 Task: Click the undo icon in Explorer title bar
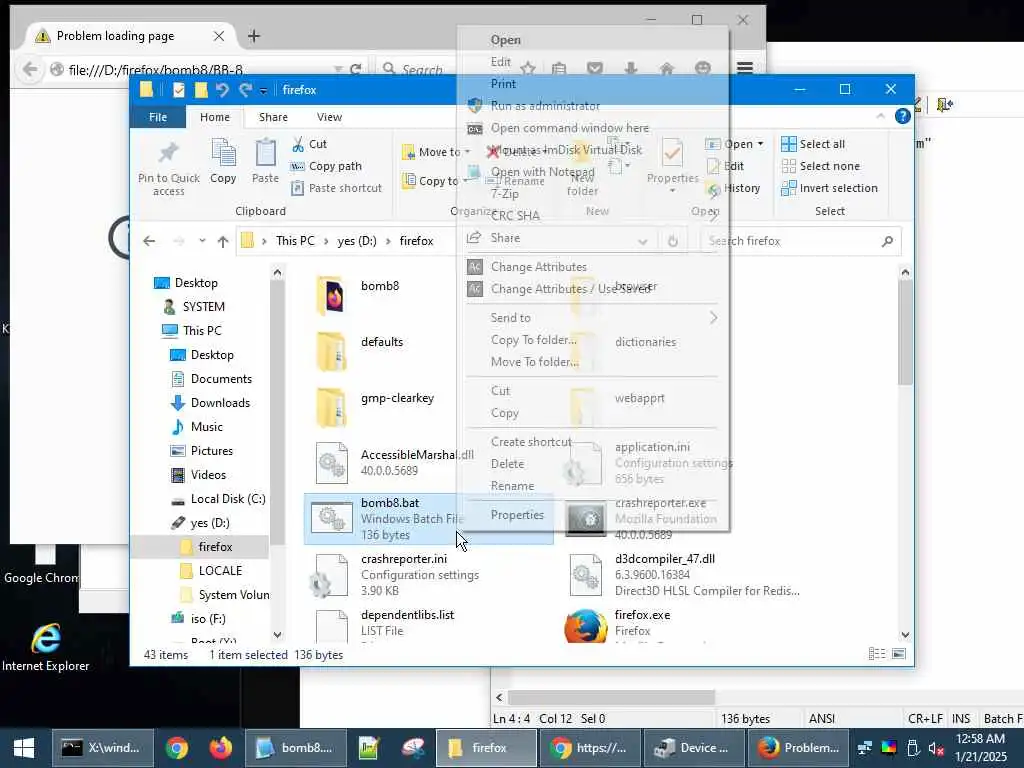222,89
